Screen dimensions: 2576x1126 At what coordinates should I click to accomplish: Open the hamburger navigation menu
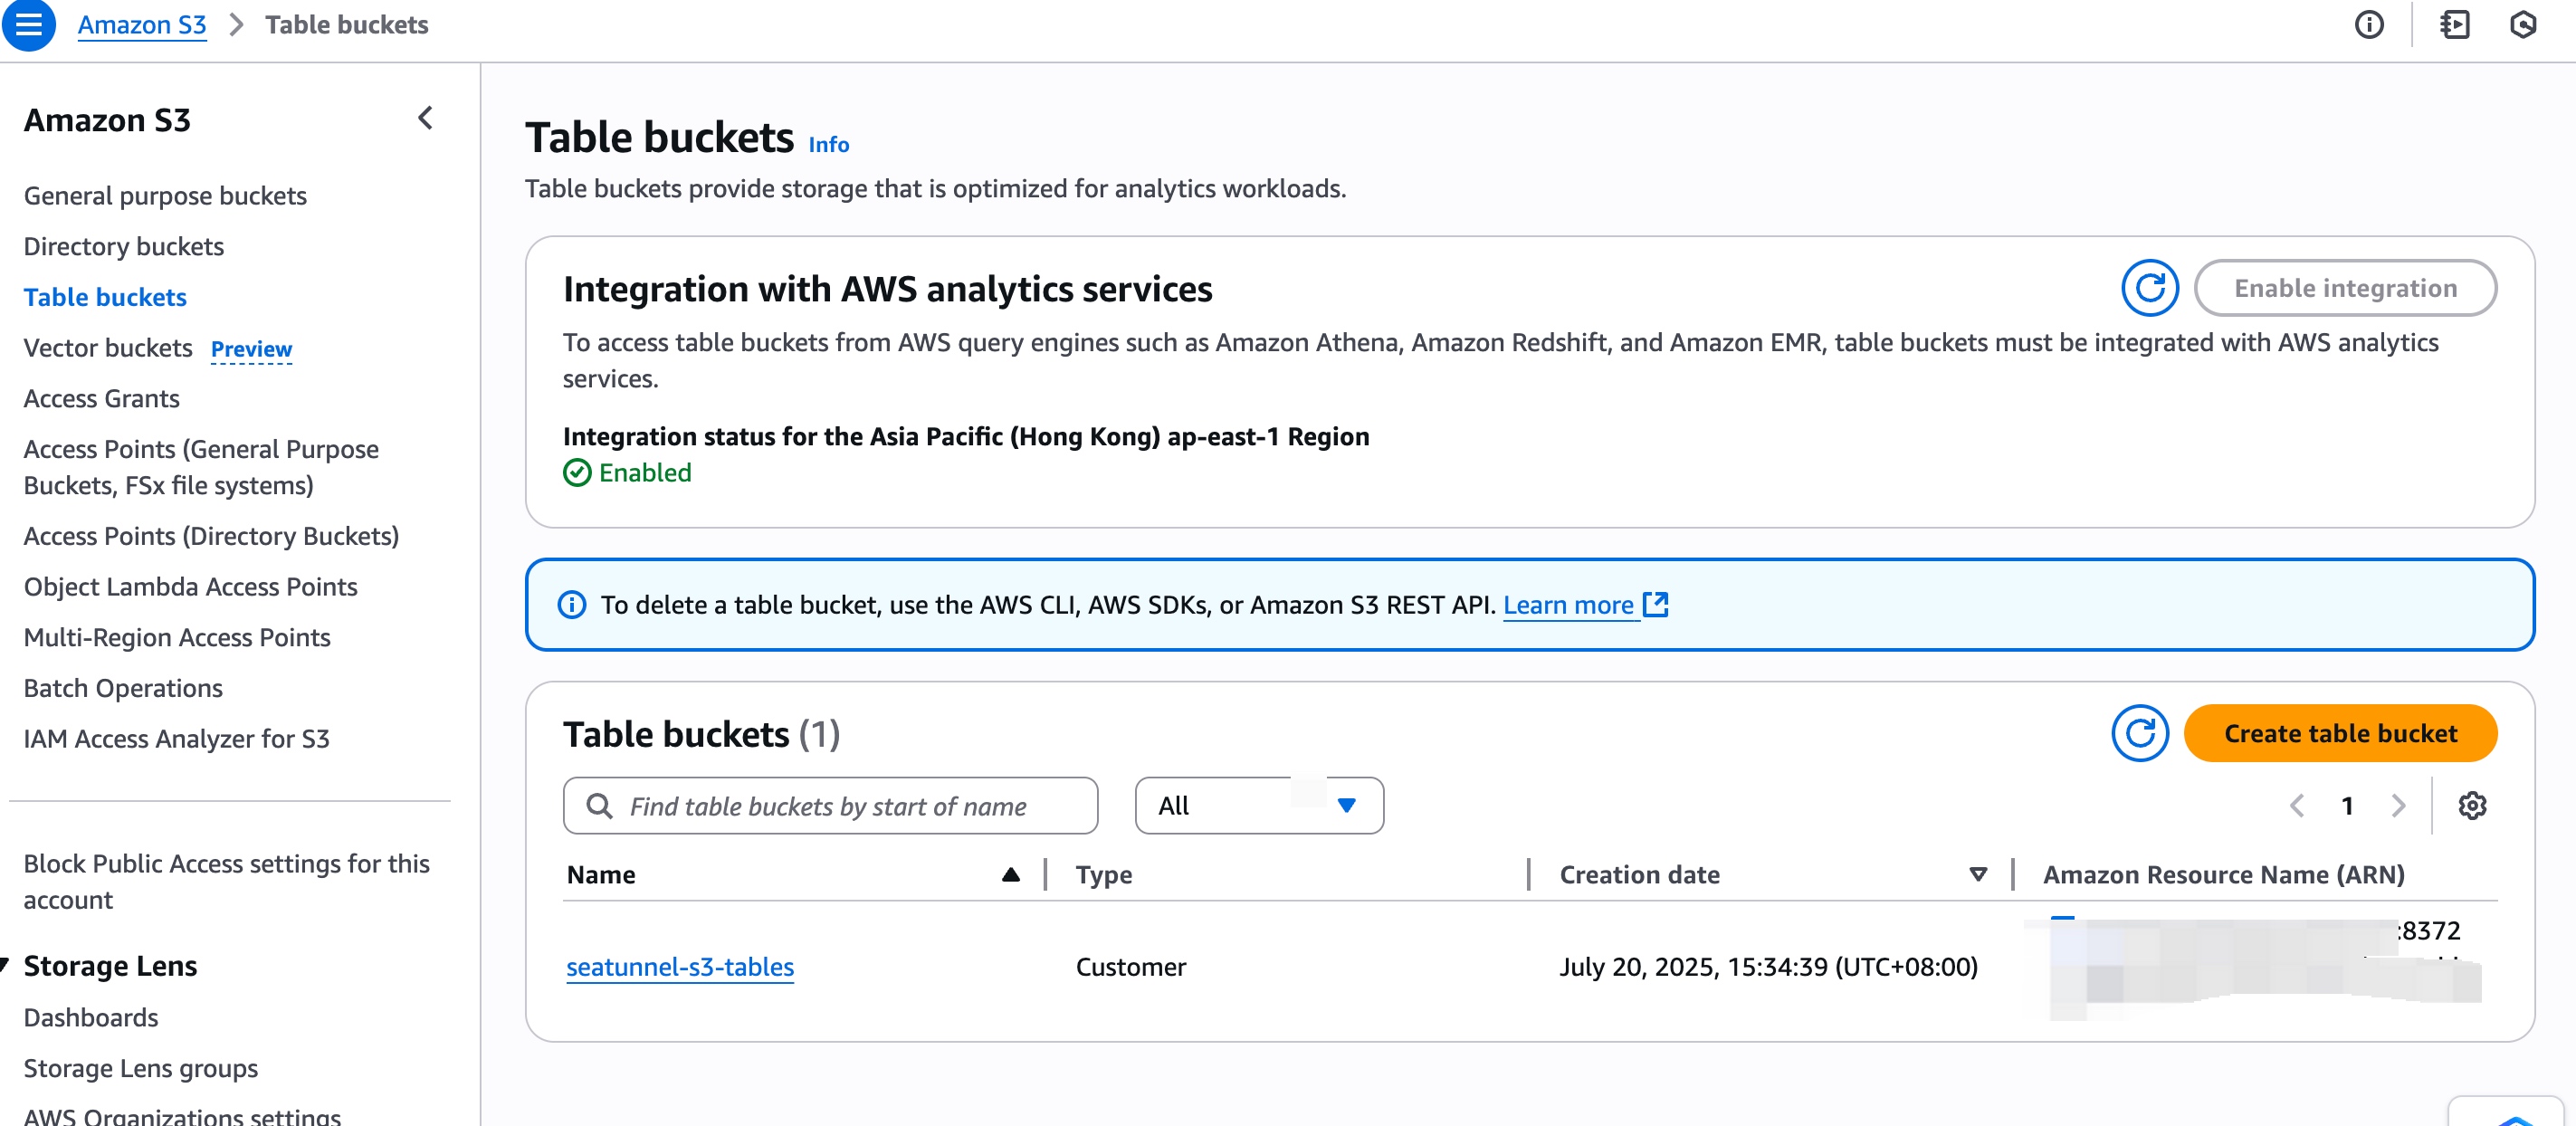point(28,25)
